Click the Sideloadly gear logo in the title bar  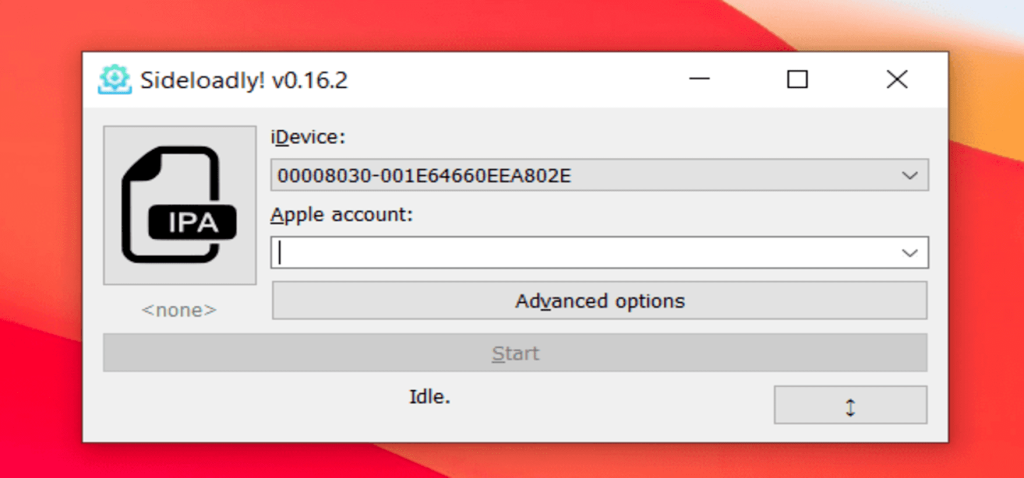[115, 80]
